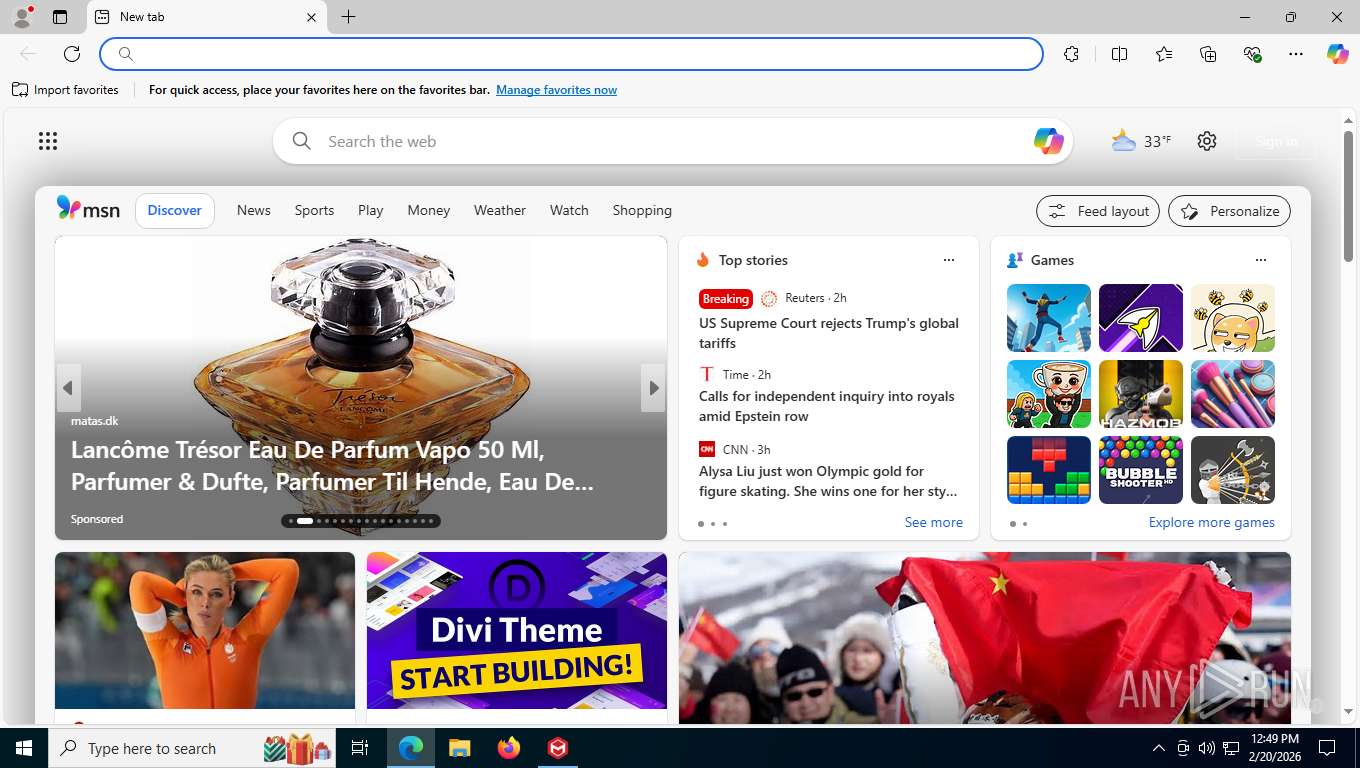
Task: Click Explore more games link
Action: coord(1212,522)
